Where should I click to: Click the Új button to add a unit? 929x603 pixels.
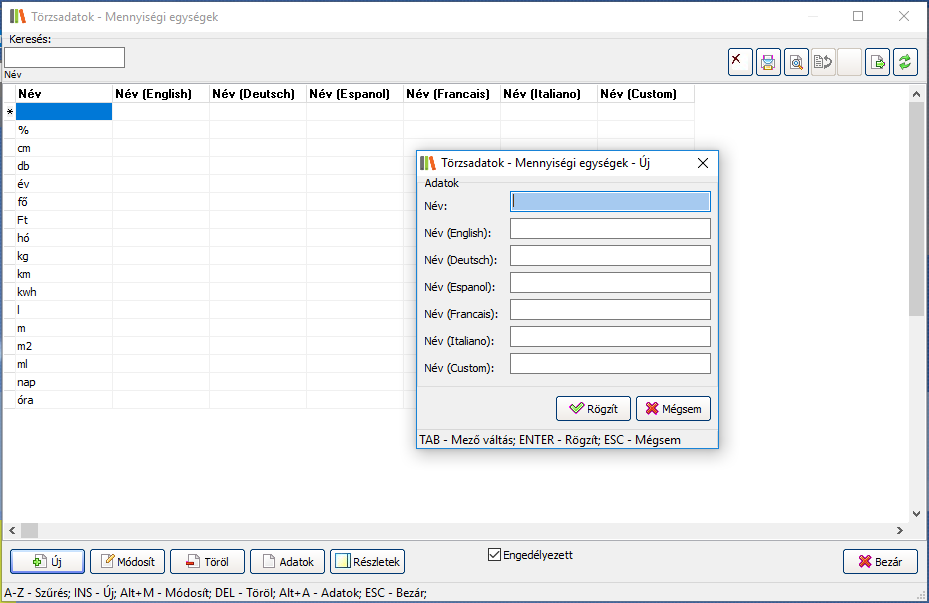(47, 562)
